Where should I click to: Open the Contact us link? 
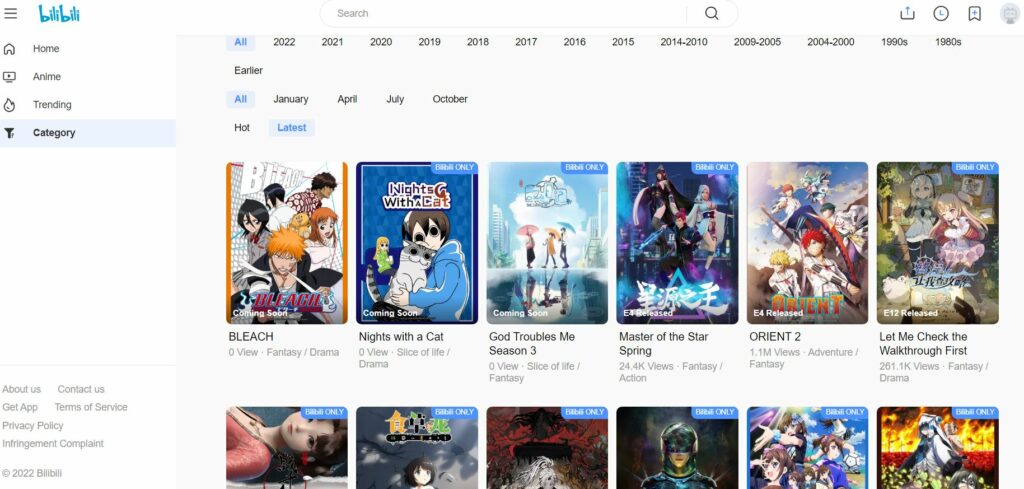[x=81, y=389]
